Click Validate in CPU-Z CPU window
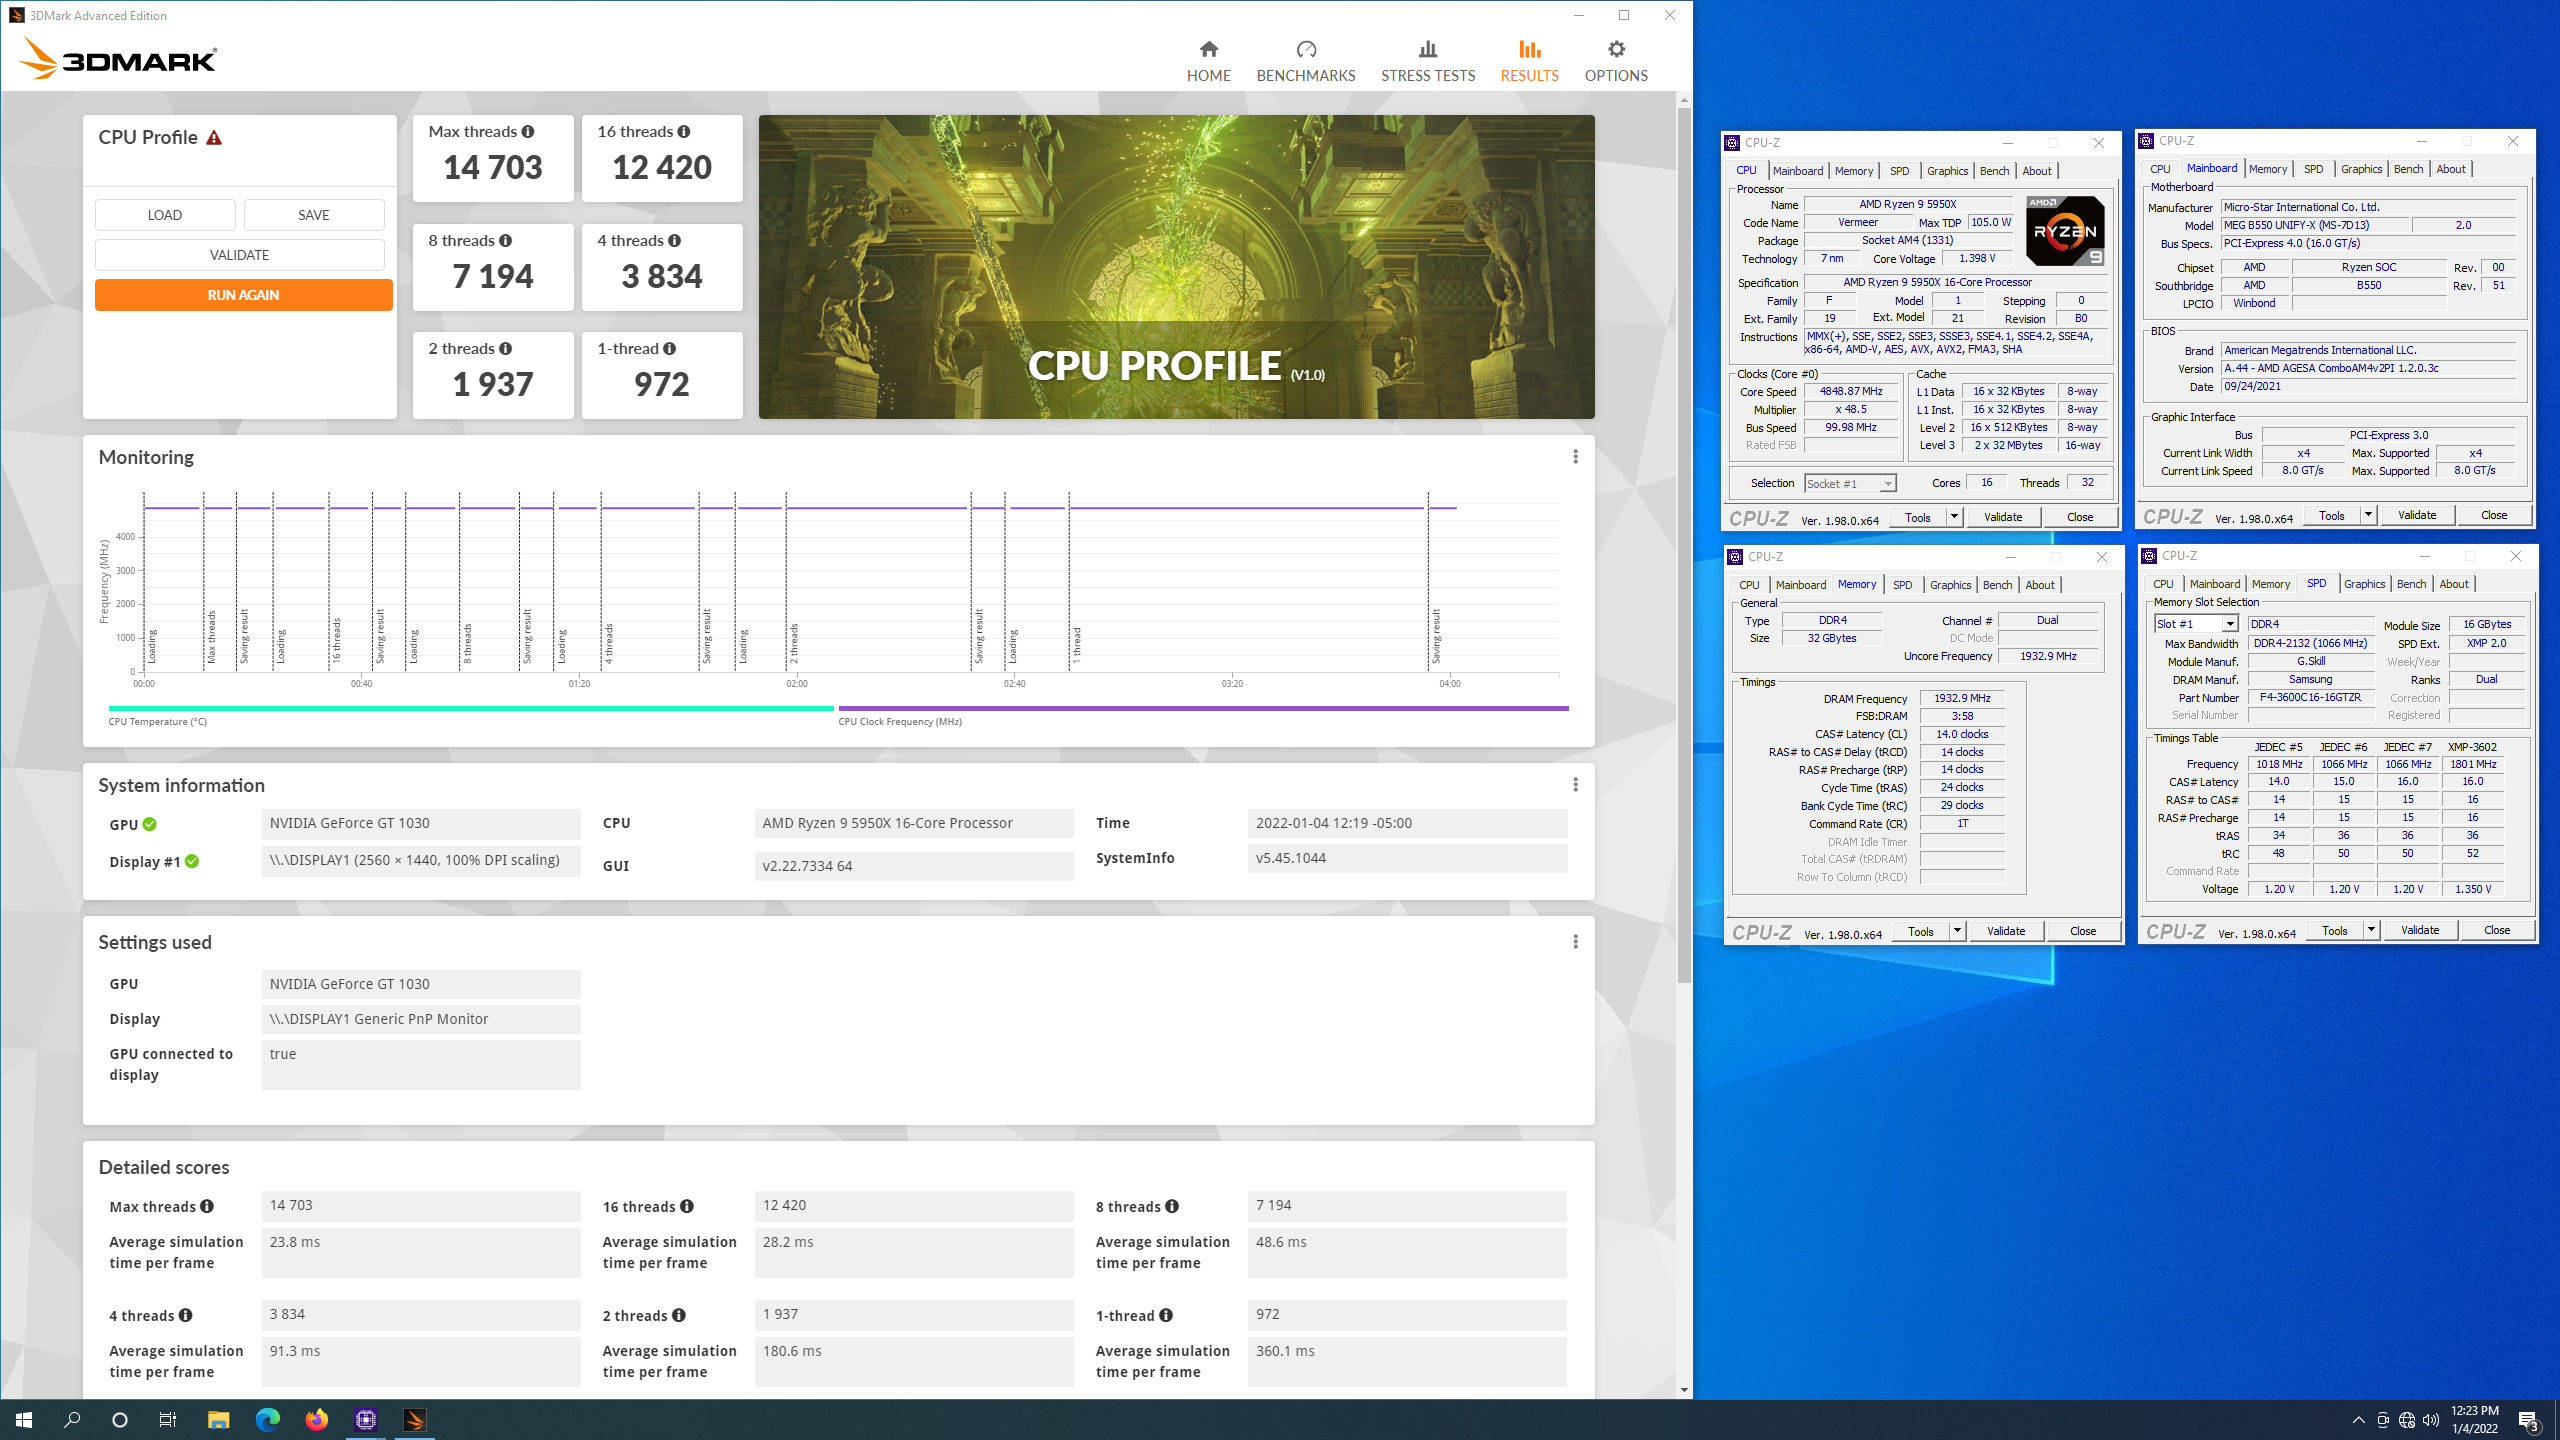 2003,517
